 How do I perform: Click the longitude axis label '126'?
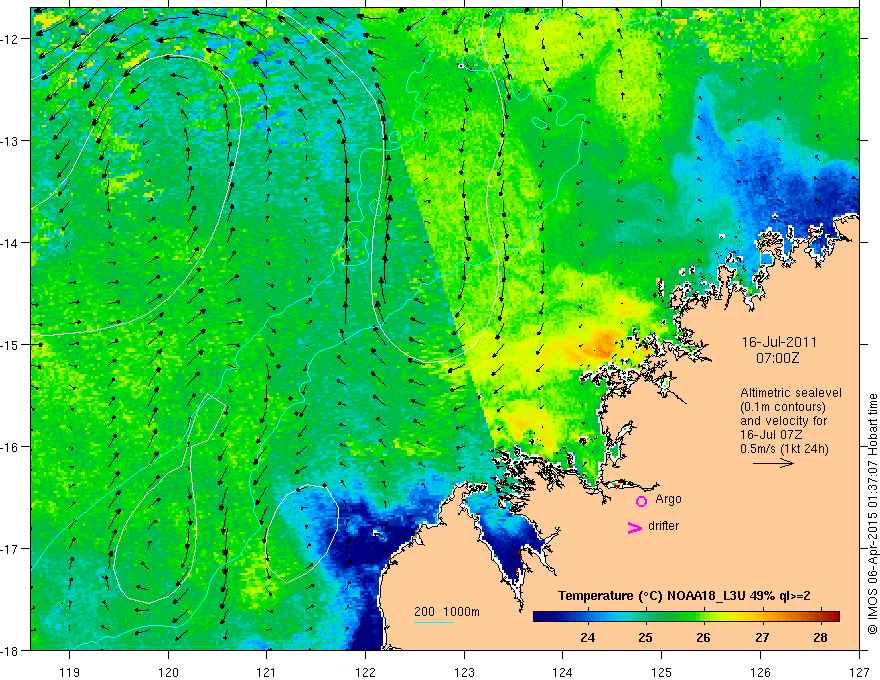tap(760, 672)
